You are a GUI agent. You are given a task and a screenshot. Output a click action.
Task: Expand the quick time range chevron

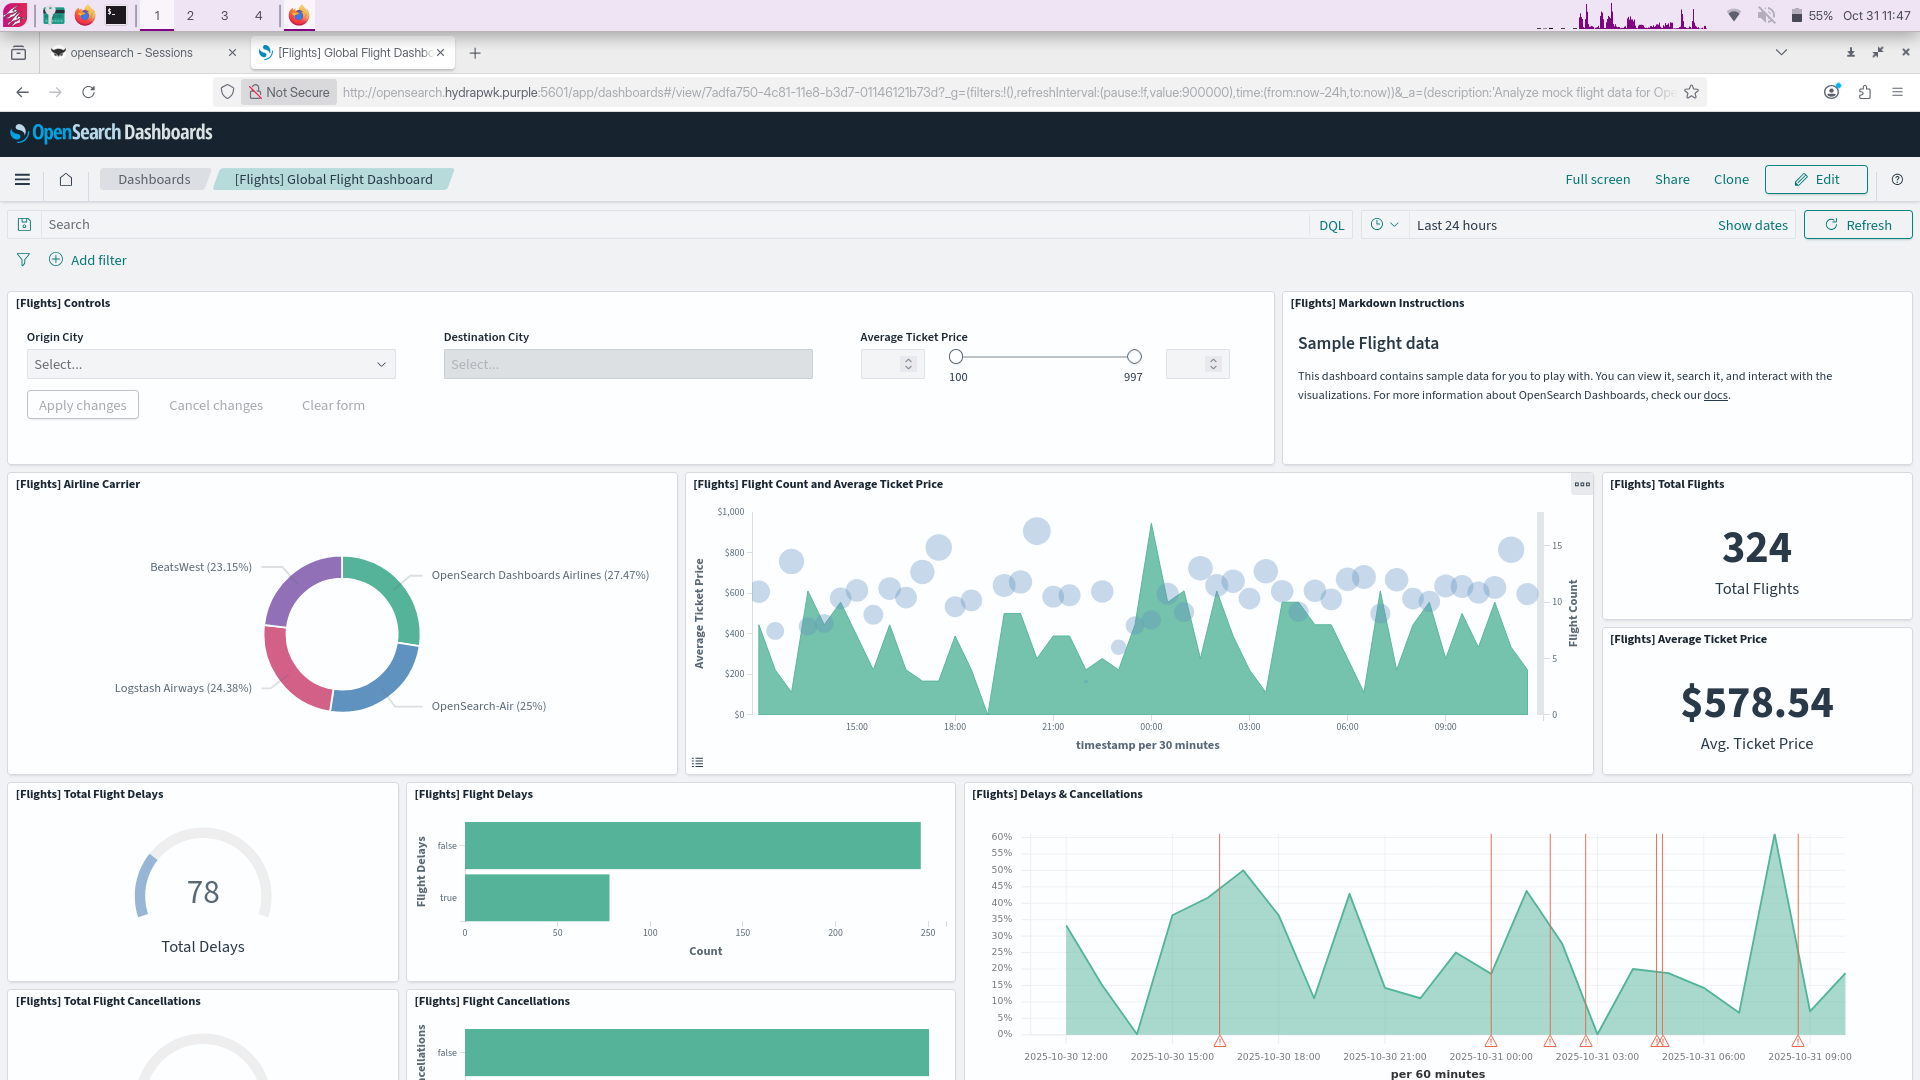click(x=1396, y=224)
